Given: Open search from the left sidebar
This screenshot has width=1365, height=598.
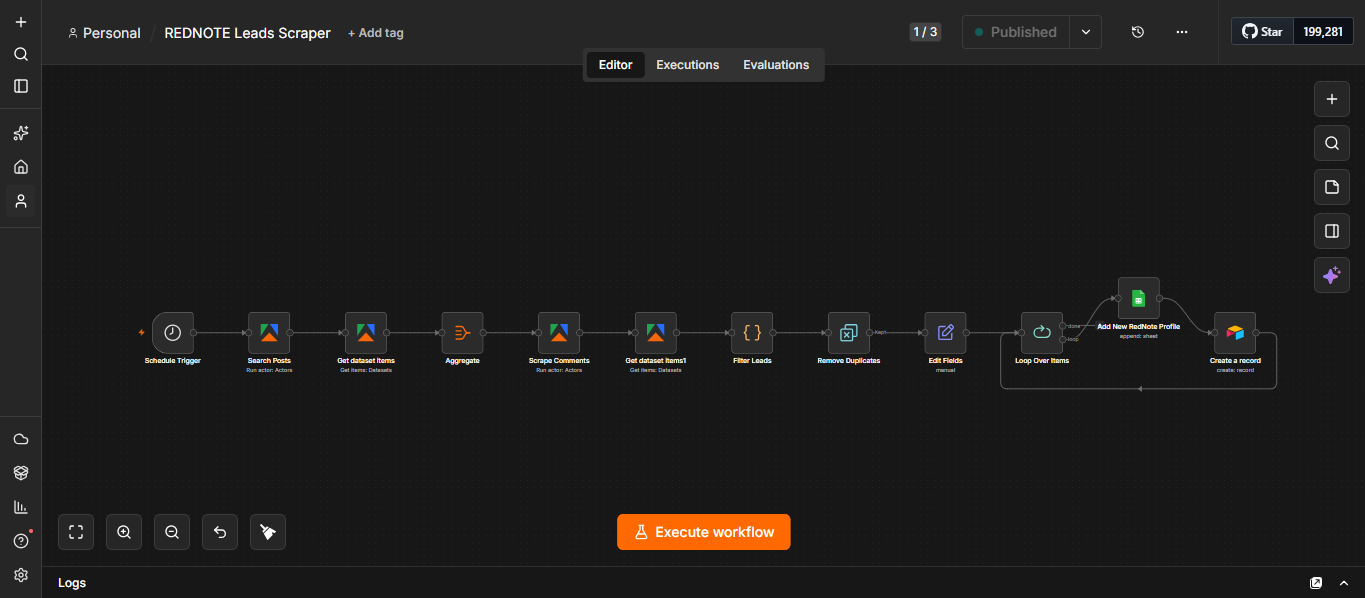Looking at the screenshot, I should (x=21, y=54).
